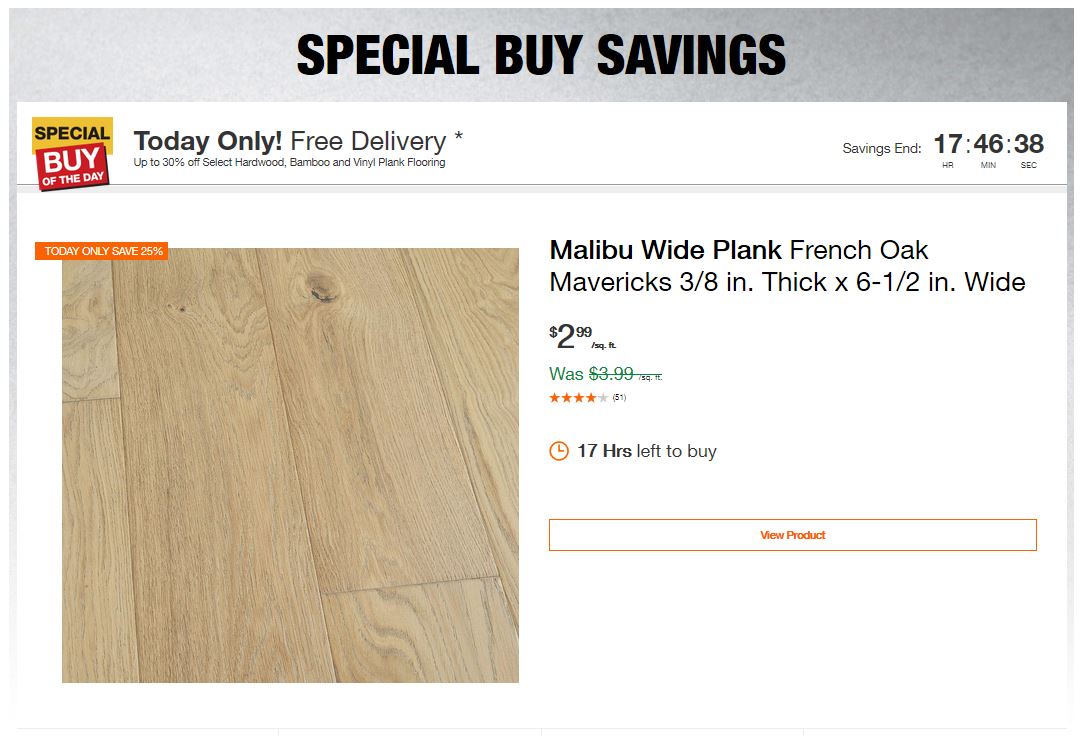Click the /sq. ft. unit beside the sale price

click(x=604, y=346)
